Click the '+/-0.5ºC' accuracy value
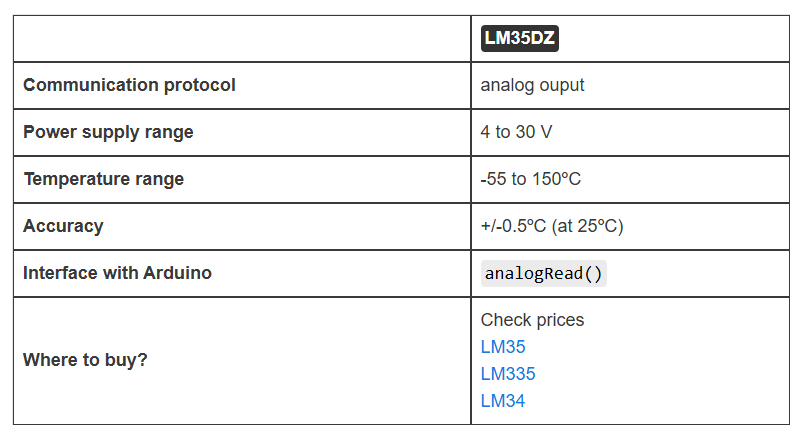Viewport: 802px width, 434px height. [516, 226]
